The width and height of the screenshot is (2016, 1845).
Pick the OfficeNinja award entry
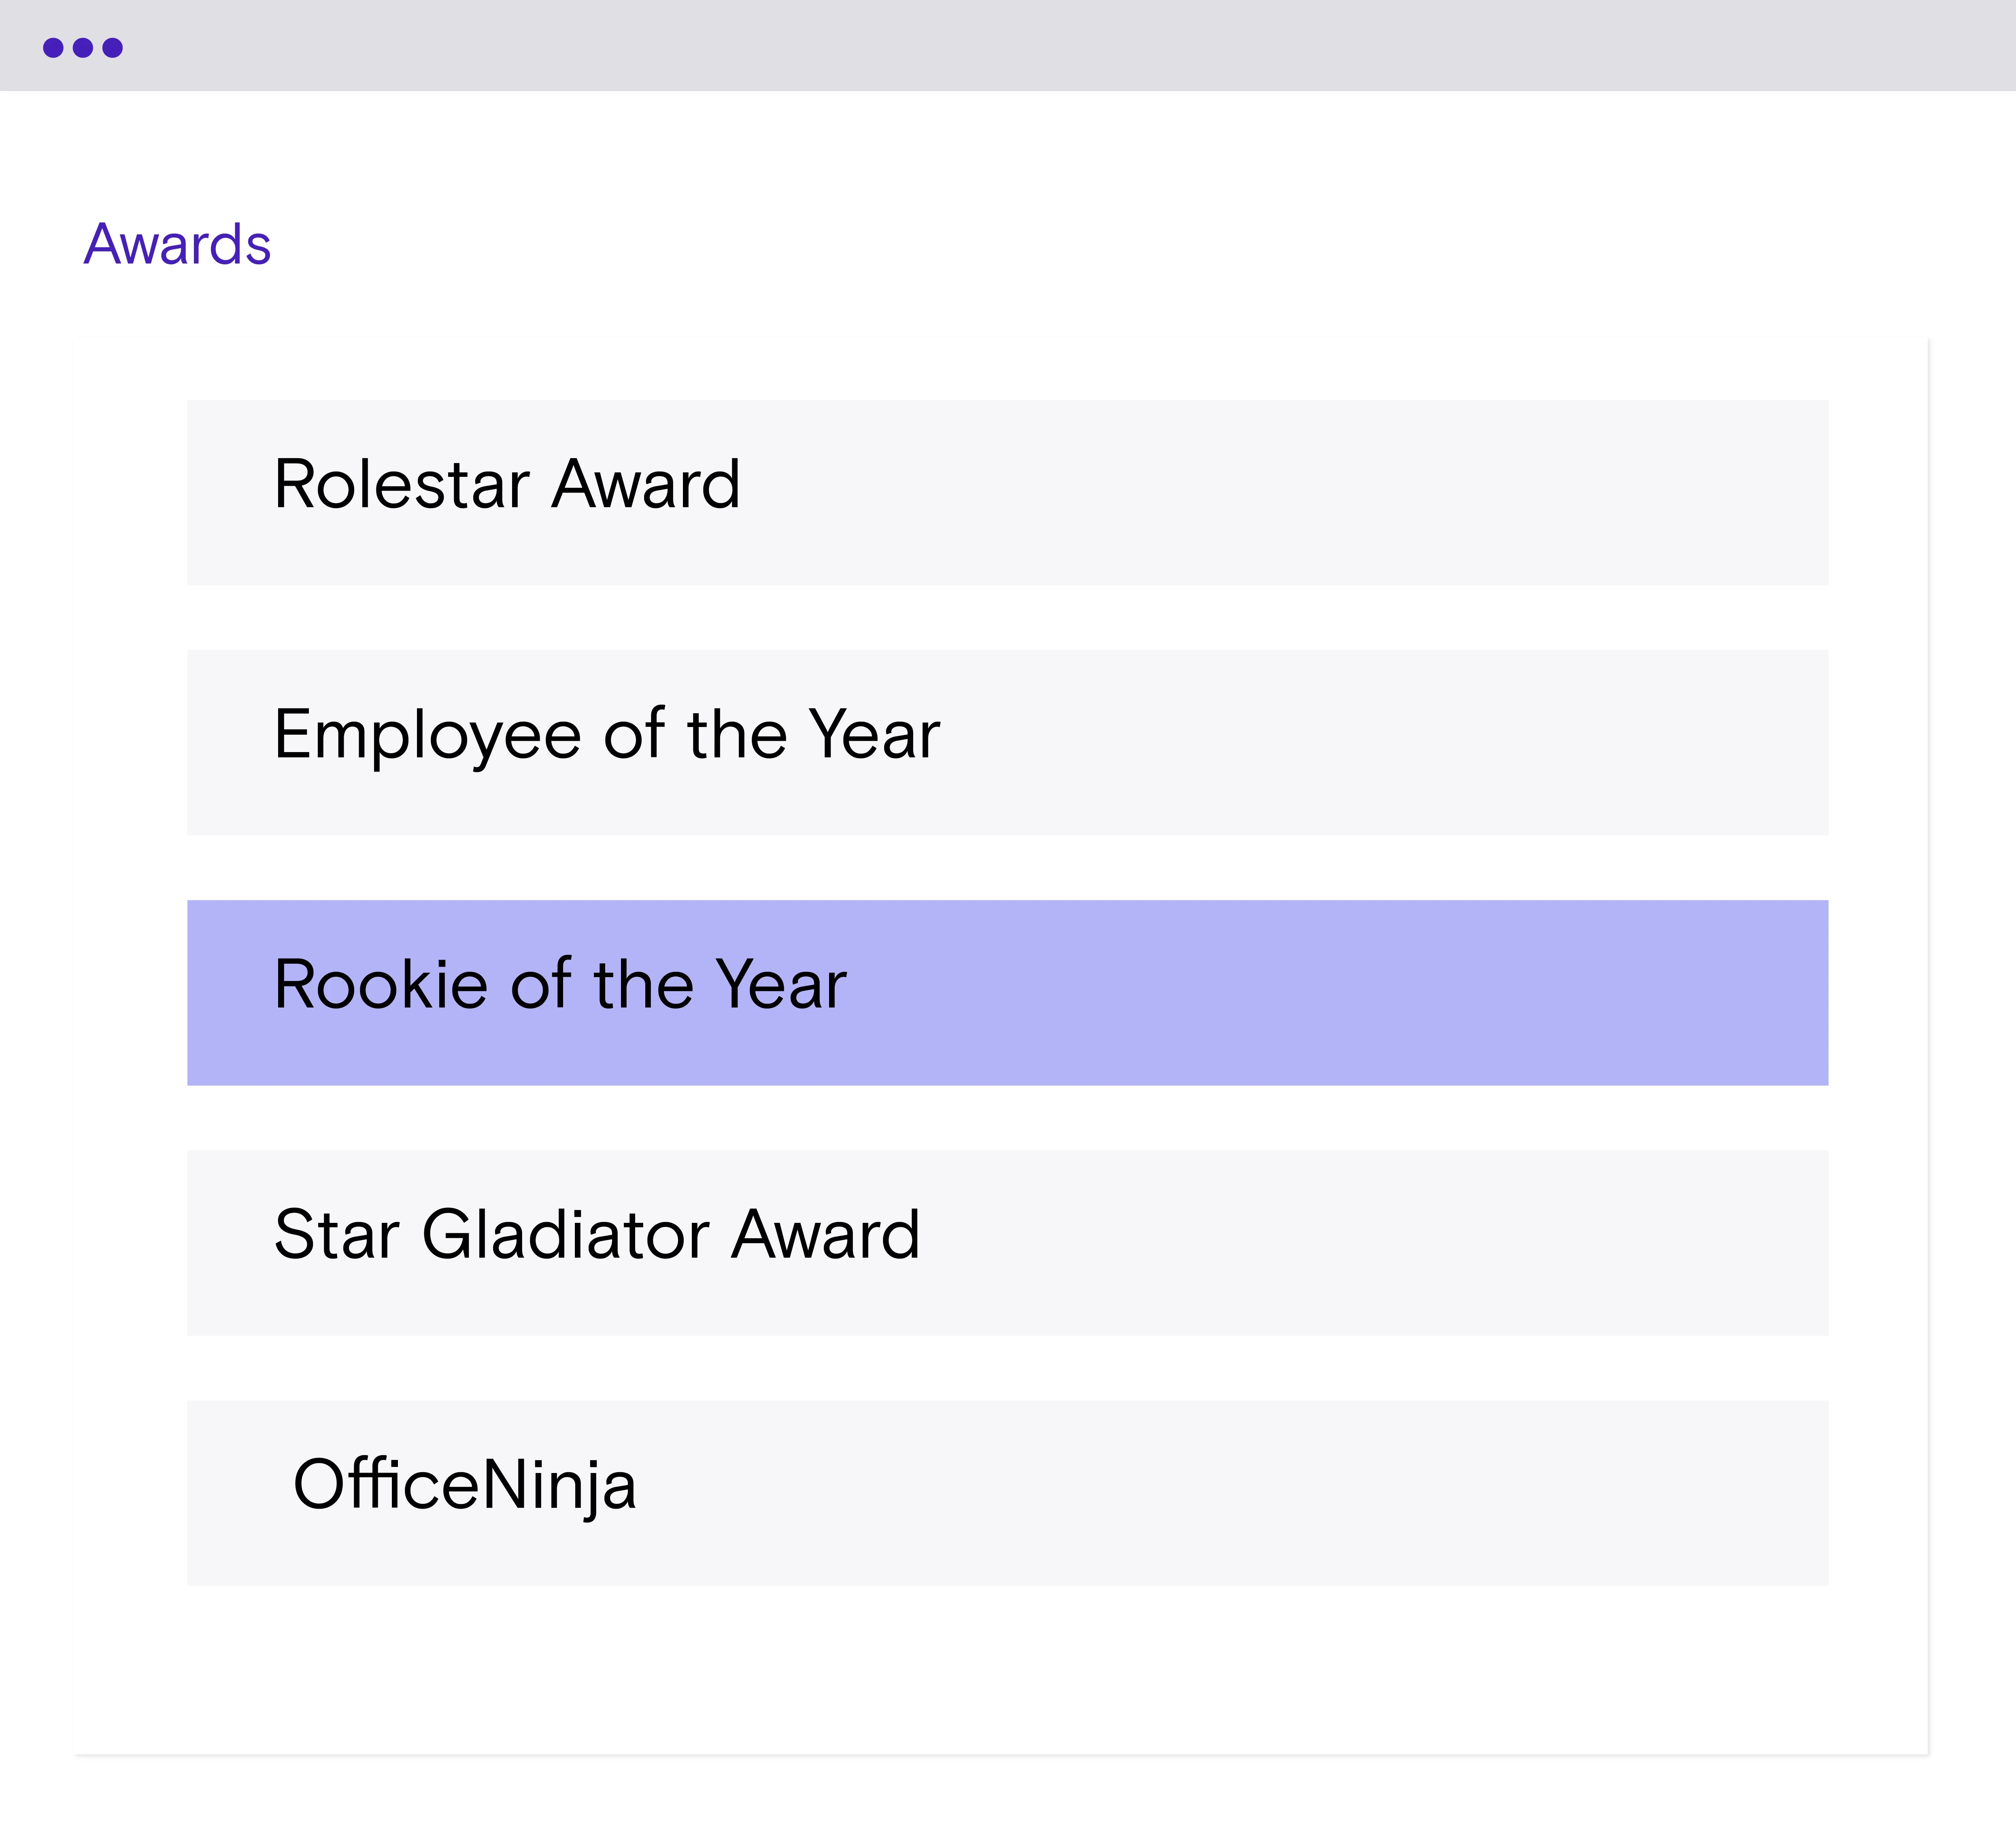click(x=1007, y=1492)
